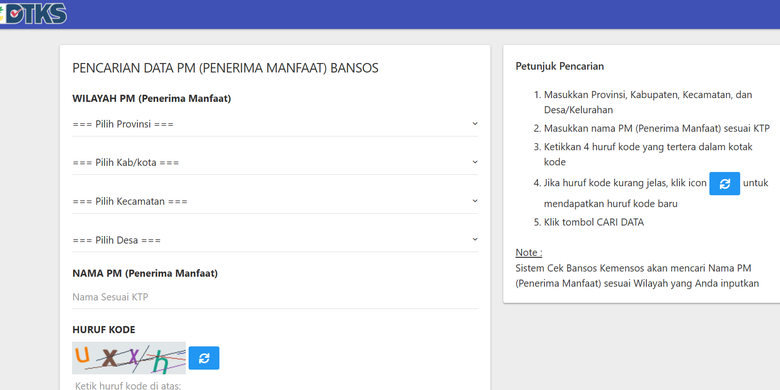Click refresh icon in search instructions panel

[724, 184]
